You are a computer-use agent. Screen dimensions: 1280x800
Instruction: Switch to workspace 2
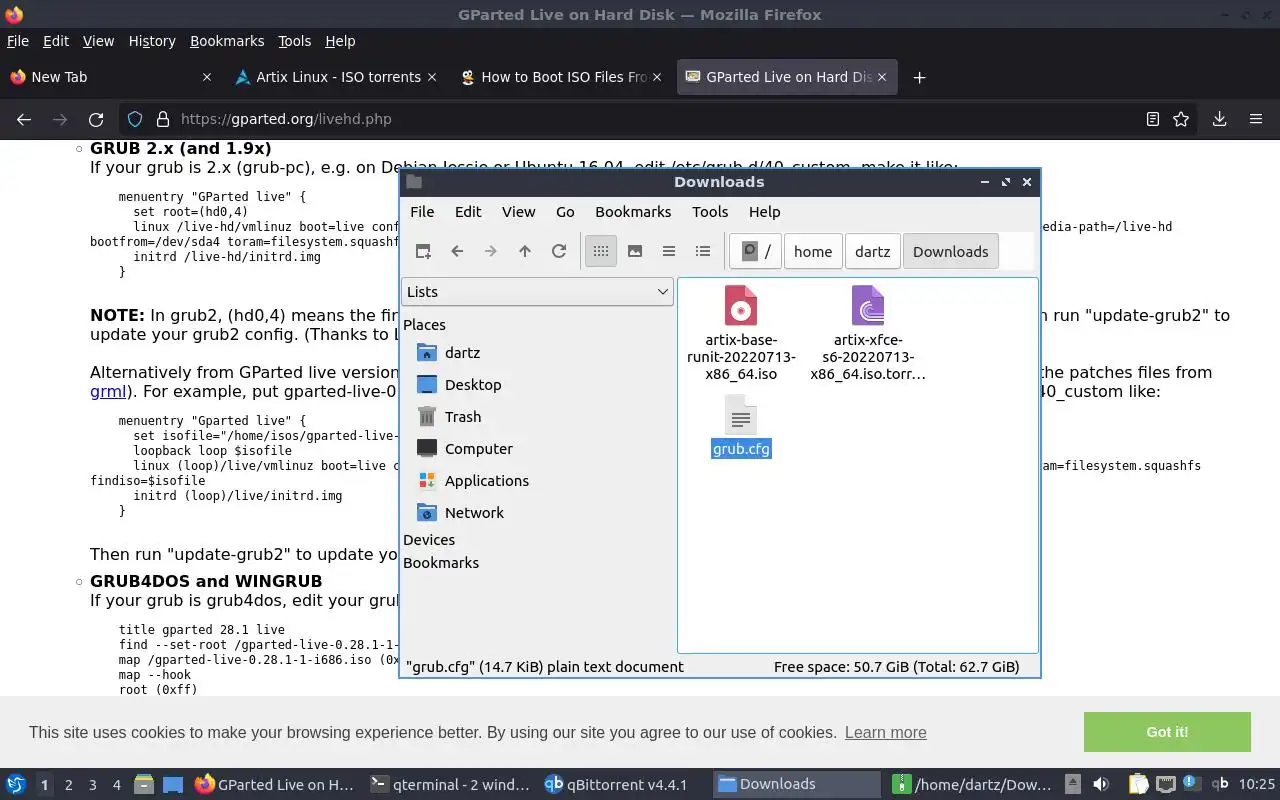[x=69, y=785]
